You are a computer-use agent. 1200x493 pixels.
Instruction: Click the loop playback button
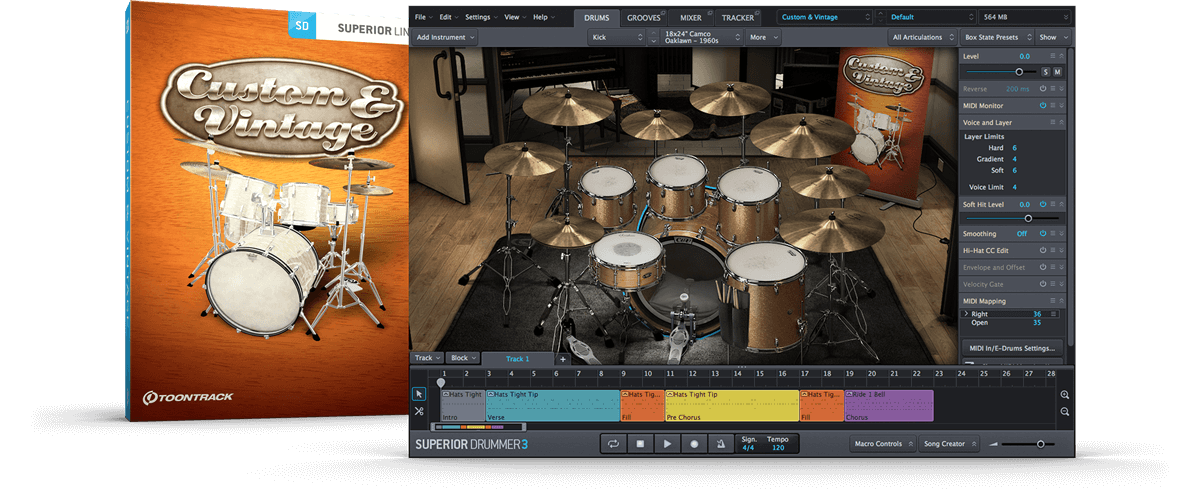pyautogui.click(x=612, y=444)
